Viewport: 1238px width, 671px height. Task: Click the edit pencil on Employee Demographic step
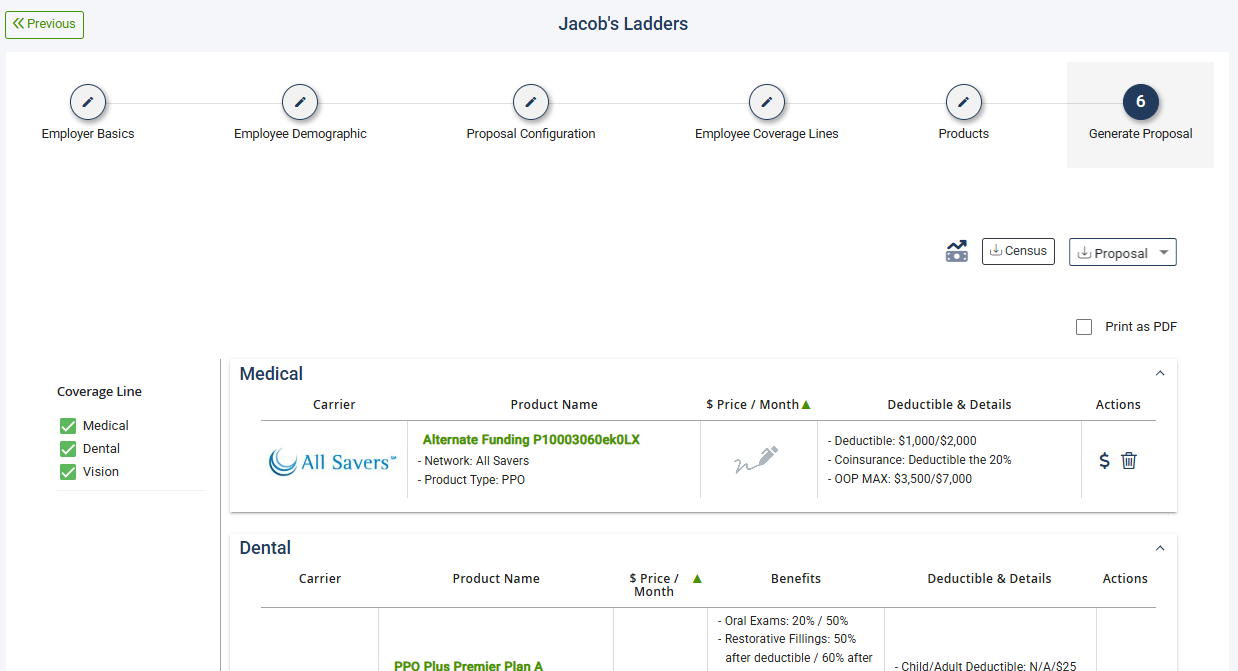(300, 102)
